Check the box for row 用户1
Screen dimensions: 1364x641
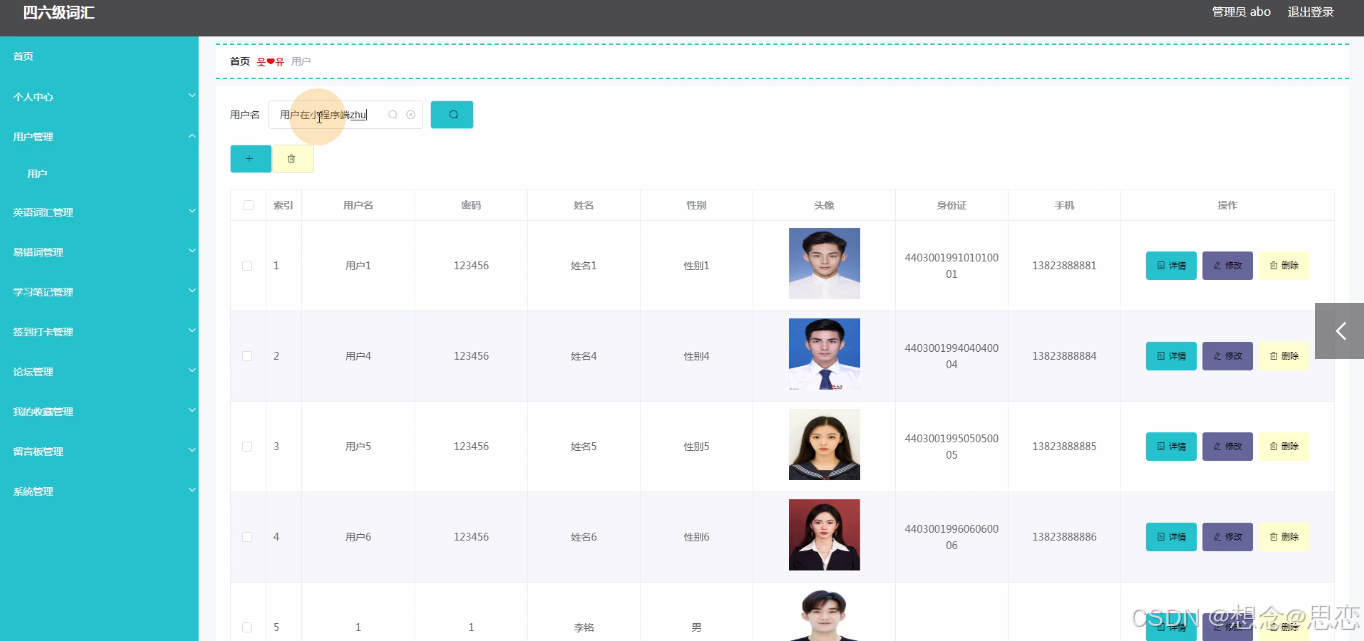tap(247, 266)
